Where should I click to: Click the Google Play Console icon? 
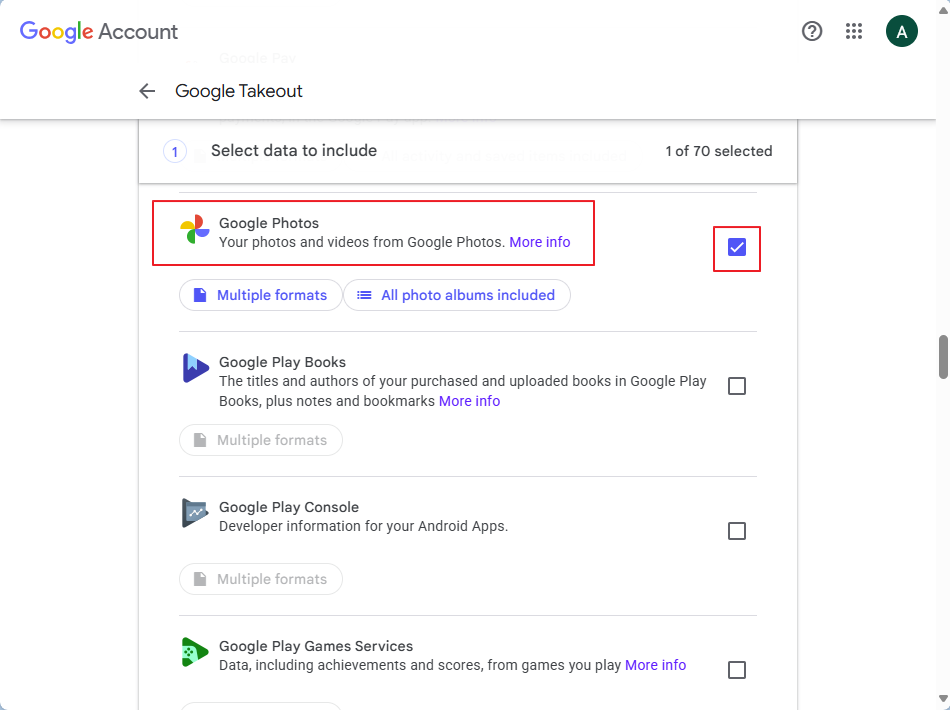point(195,513)
